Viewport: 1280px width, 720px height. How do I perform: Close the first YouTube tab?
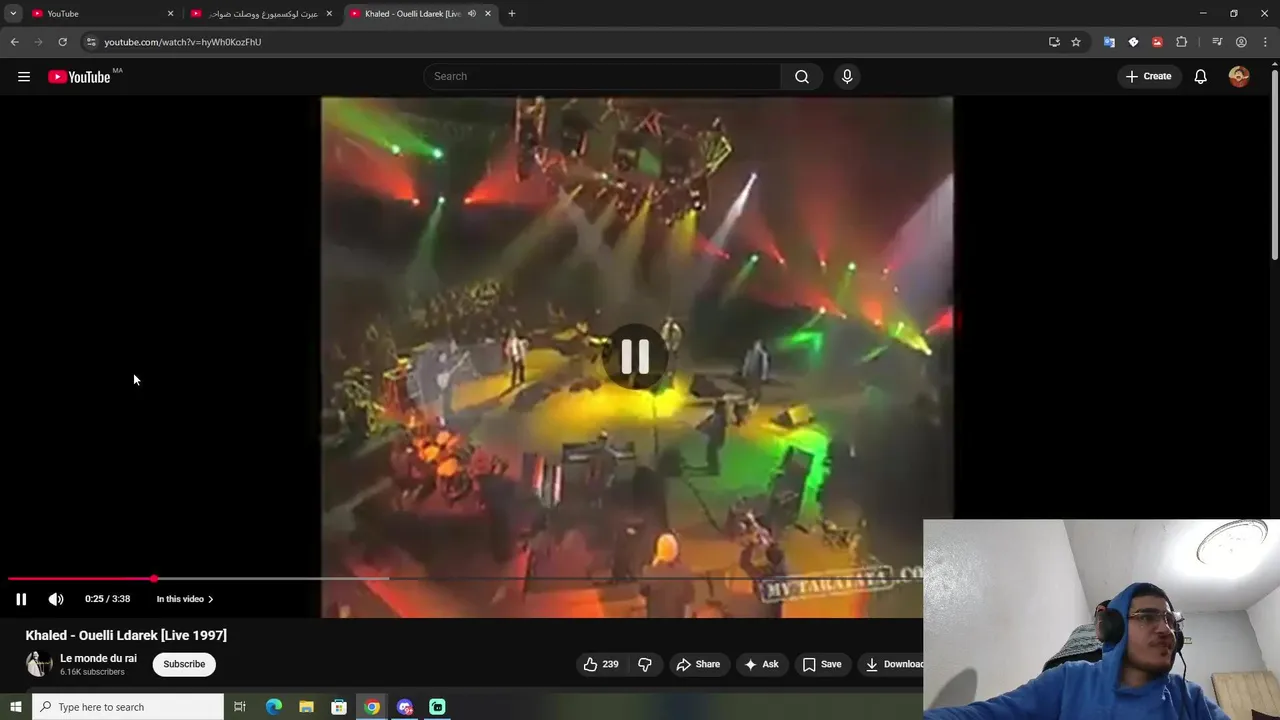[x=170, y=14]
